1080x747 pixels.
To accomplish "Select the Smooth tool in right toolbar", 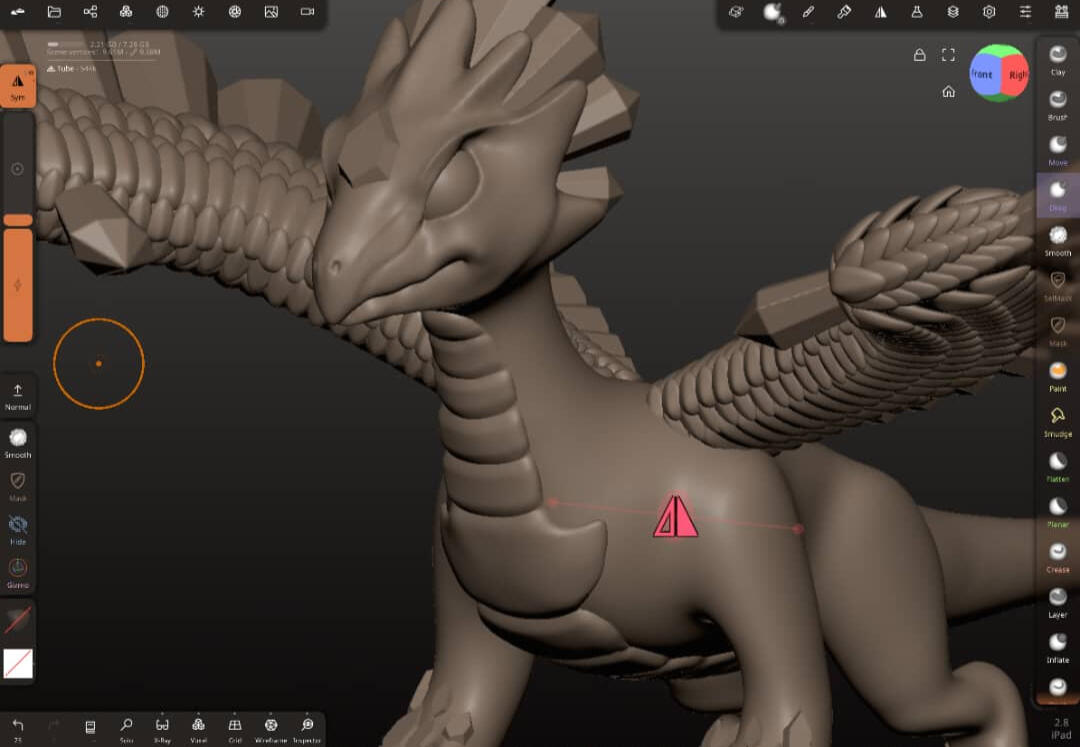I will pyautogui.click(x=1057, y=241).
